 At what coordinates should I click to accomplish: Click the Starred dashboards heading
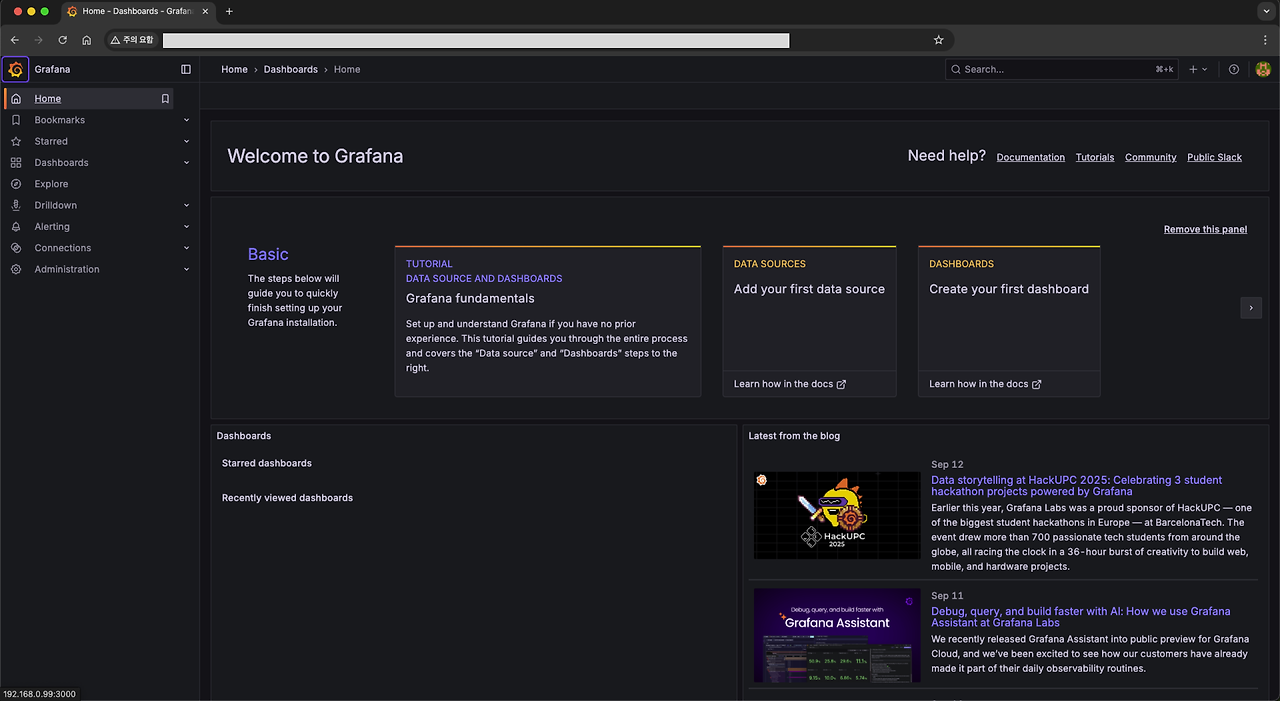267,463
